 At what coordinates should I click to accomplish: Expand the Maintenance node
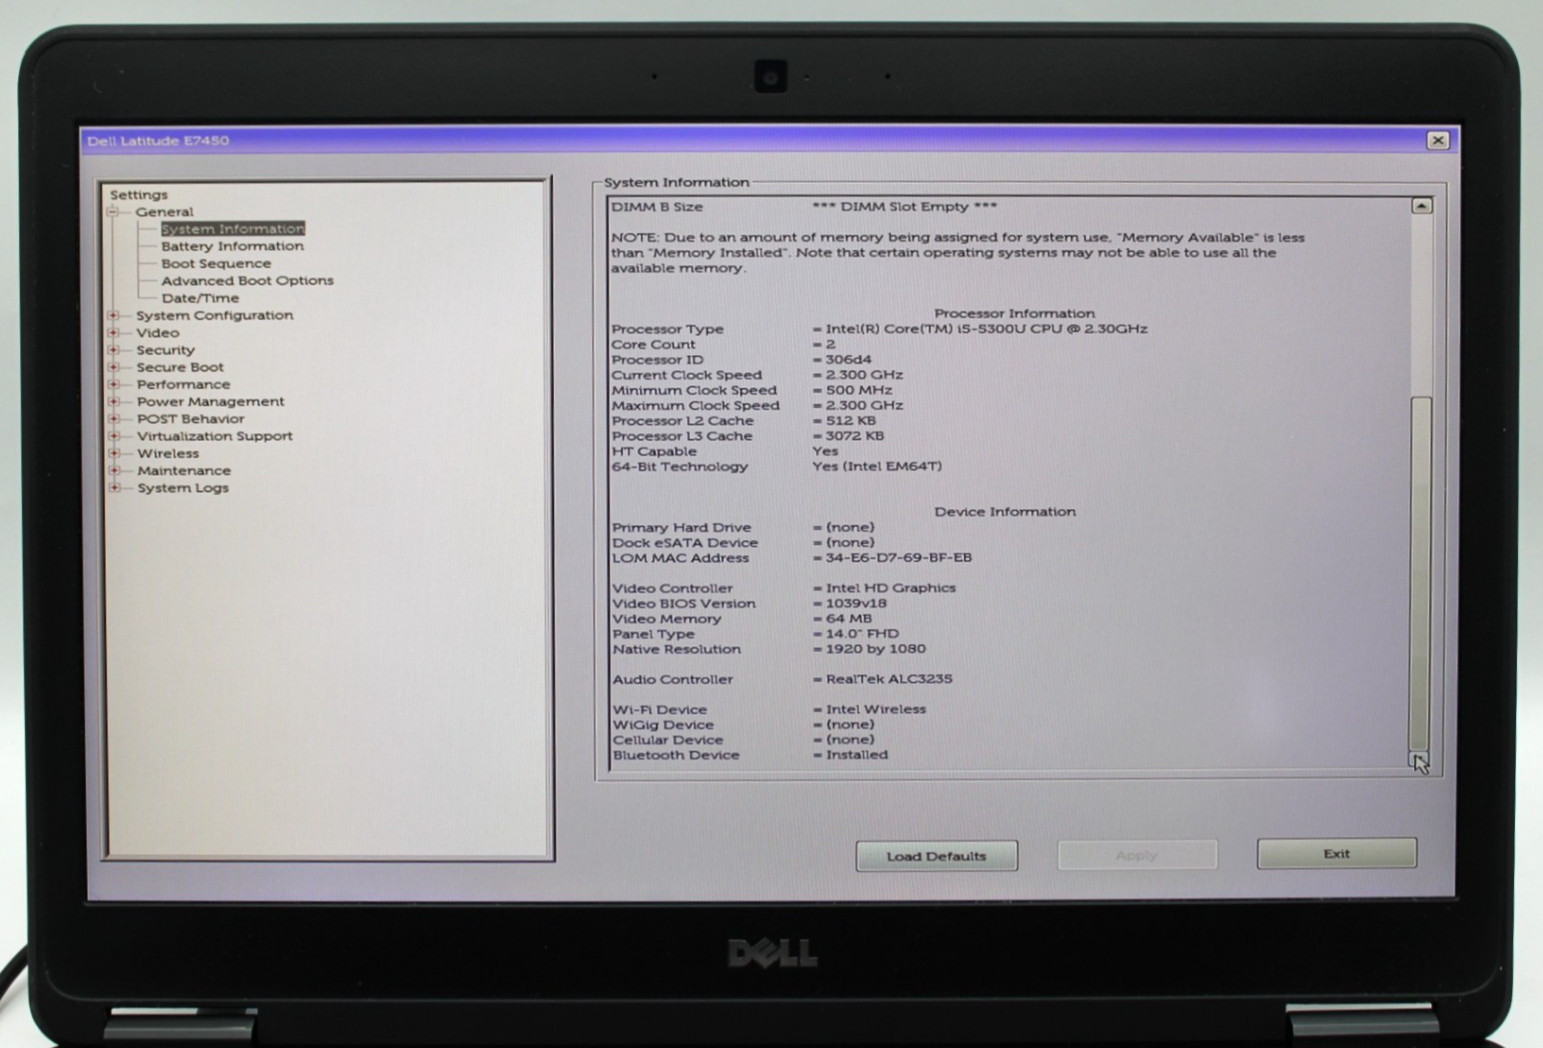tap(113, 470)
